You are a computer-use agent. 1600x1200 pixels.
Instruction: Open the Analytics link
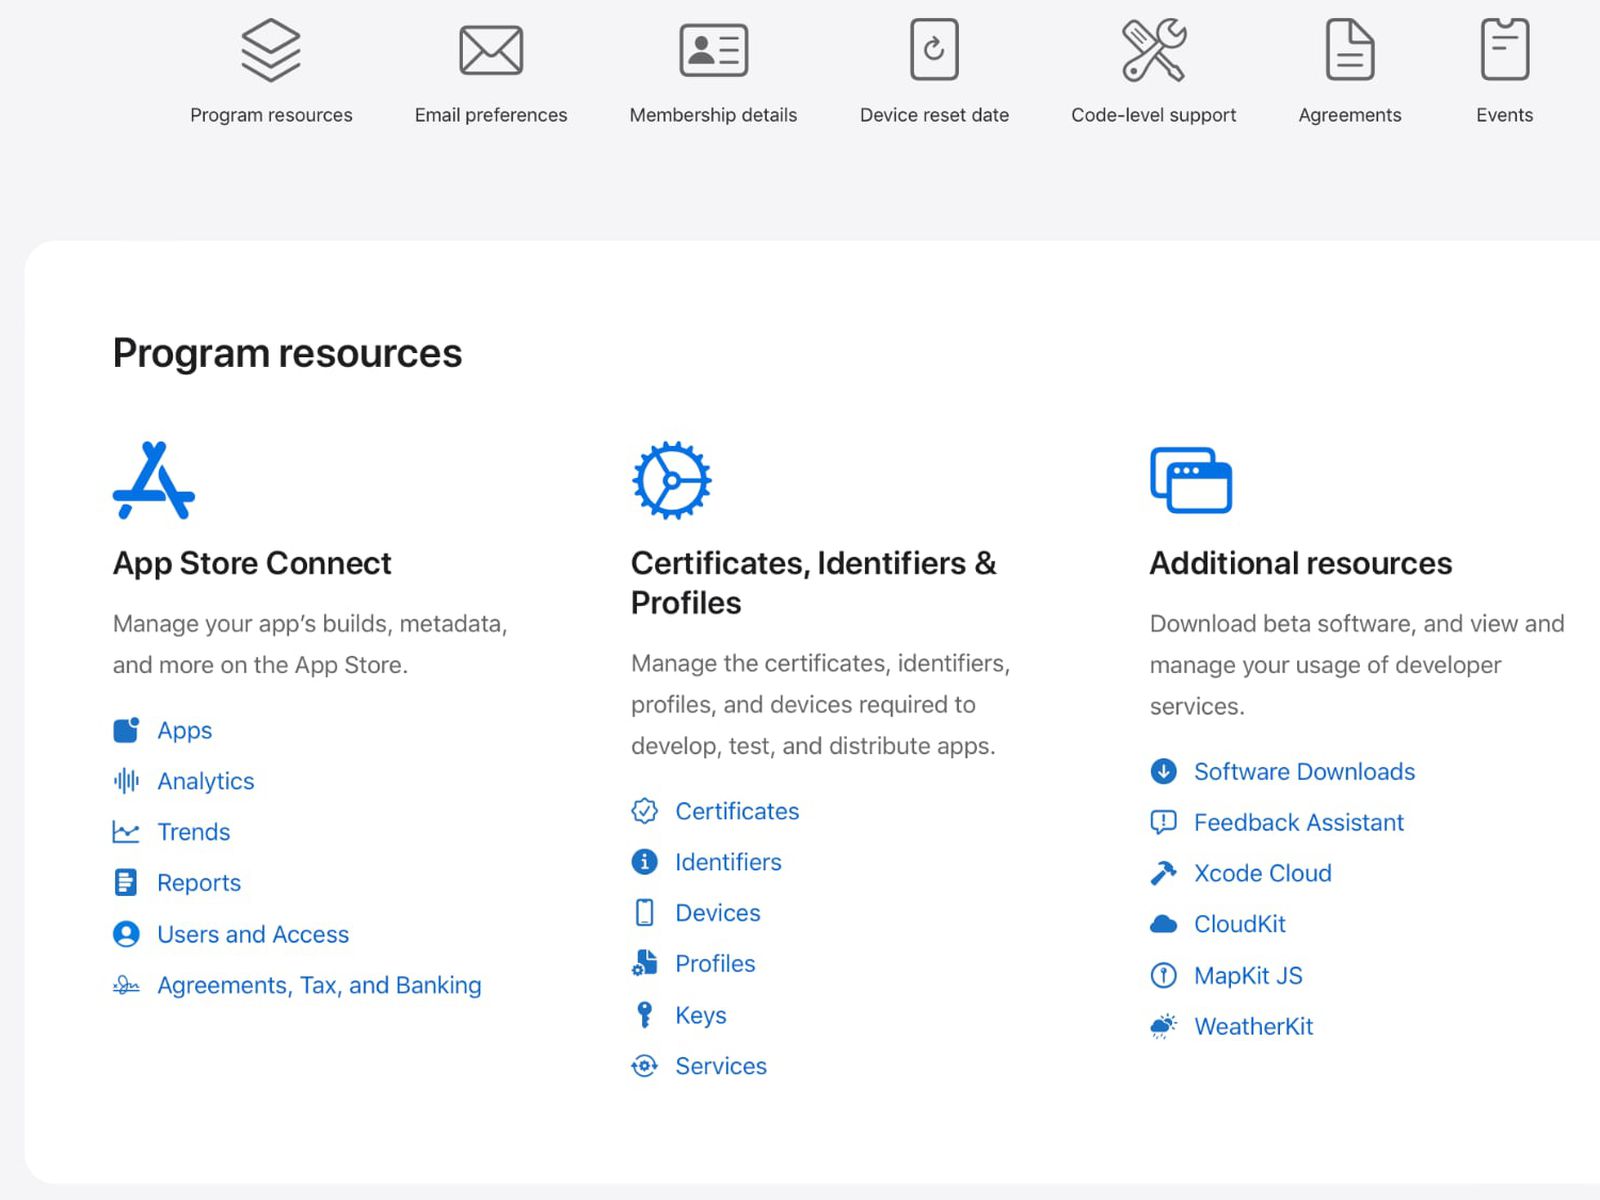click(x=205, y=781)
